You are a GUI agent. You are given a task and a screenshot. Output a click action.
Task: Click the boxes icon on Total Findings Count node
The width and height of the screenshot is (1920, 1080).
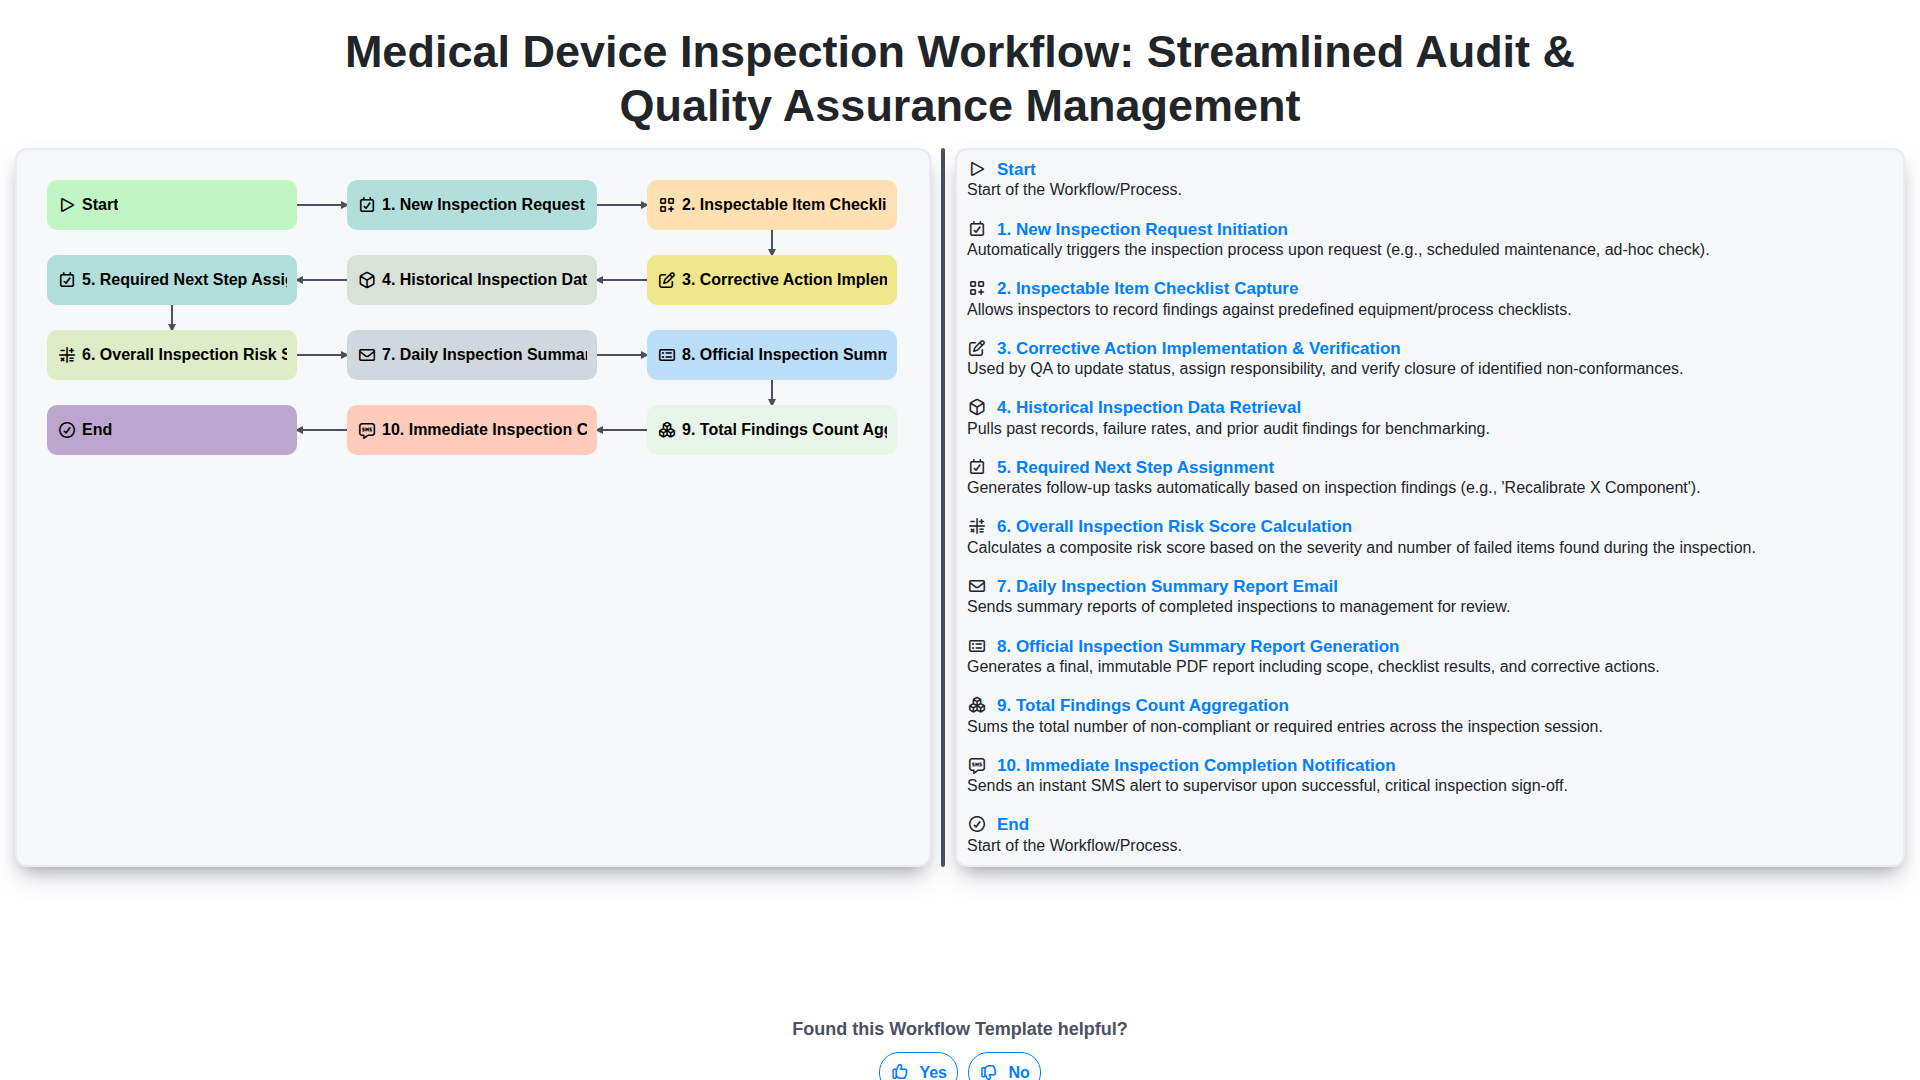click(x=667, y=430)
